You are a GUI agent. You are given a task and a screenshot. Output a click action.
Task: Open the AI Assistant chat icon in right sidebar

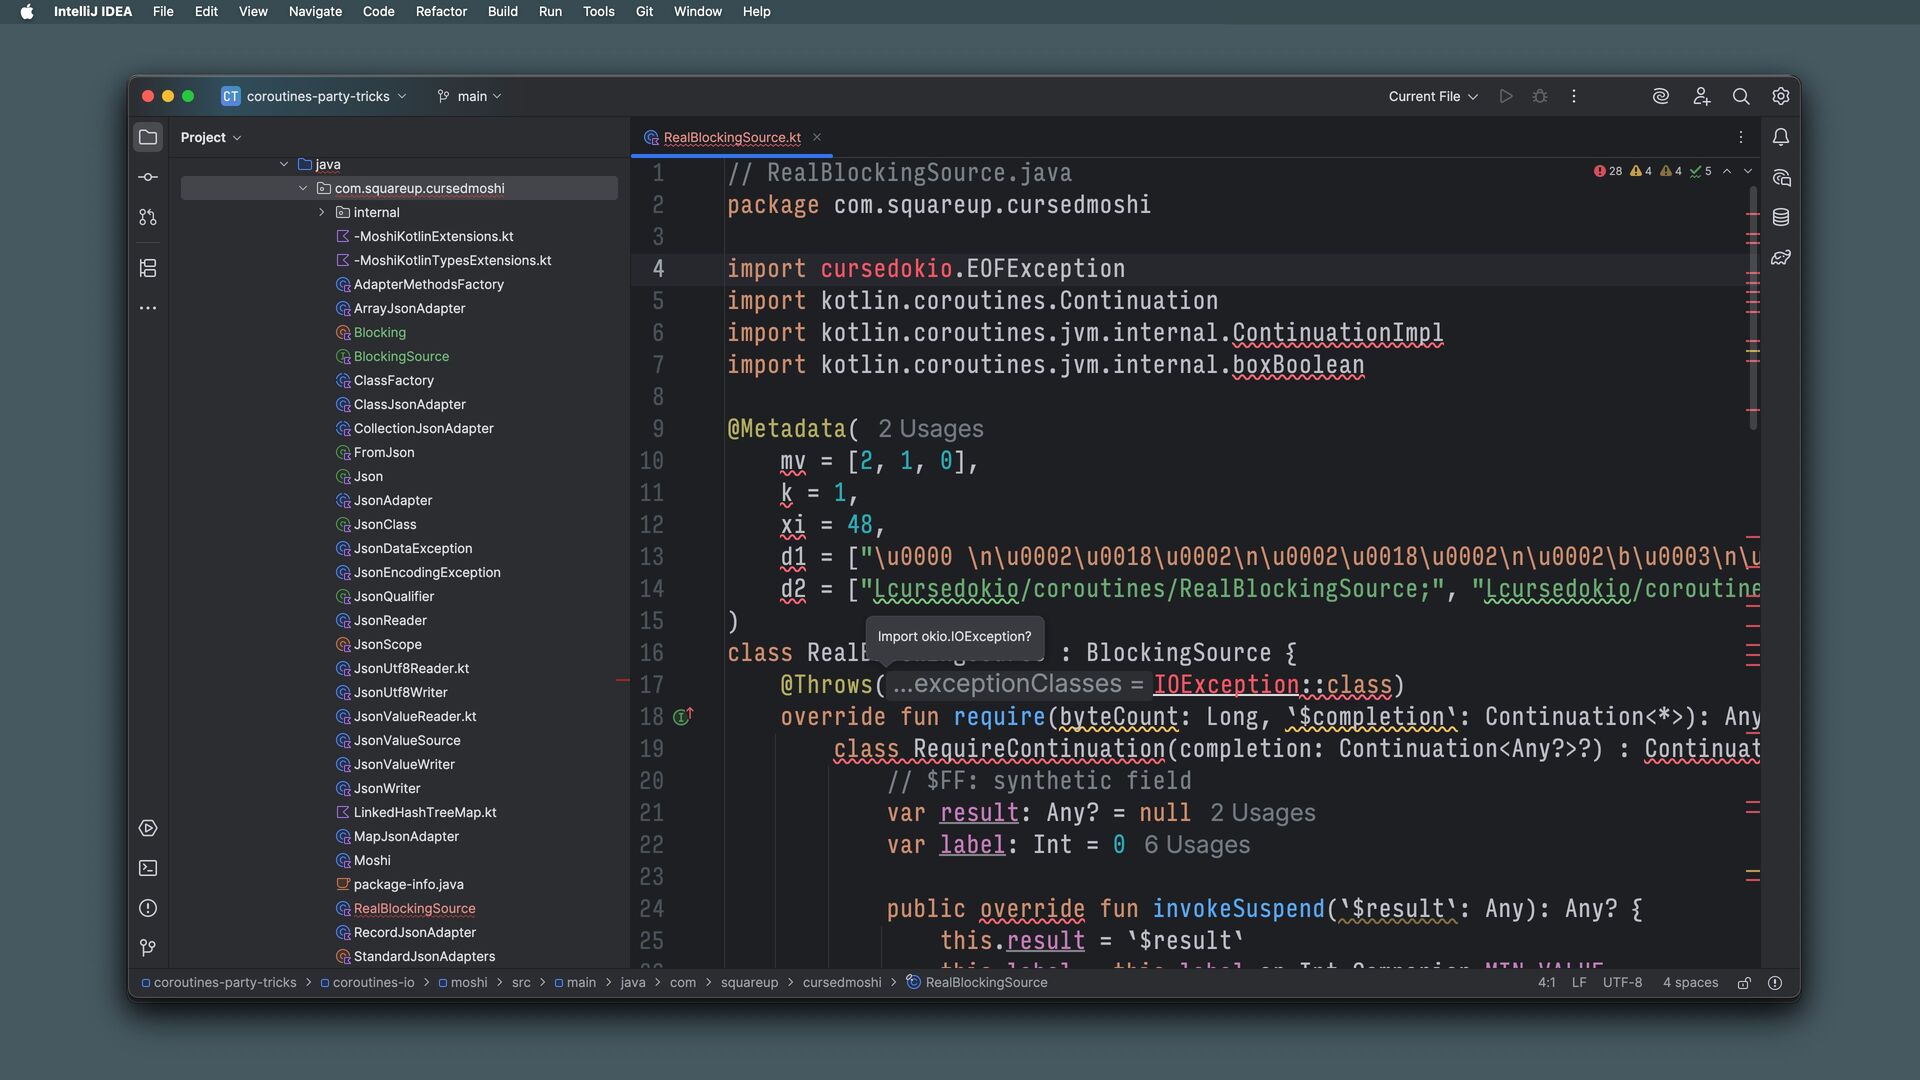[1781, 177]
